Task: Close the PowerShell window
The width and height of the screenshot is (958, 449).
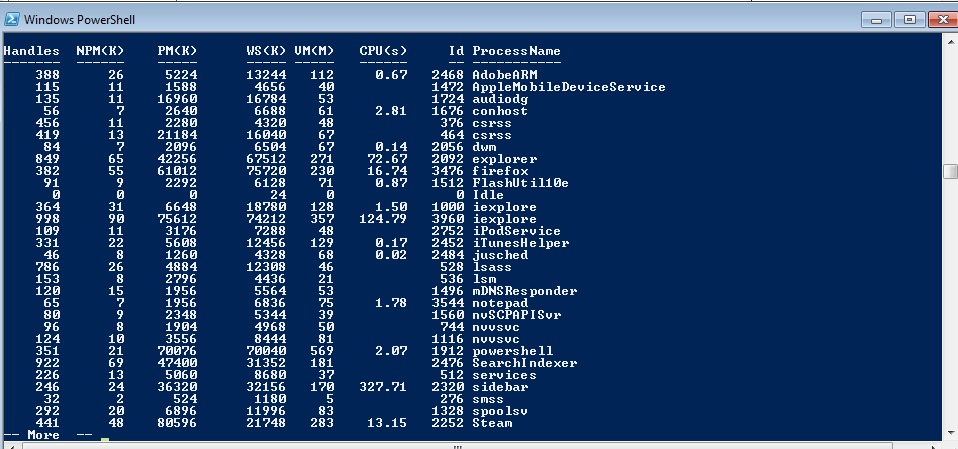Action: tap(943, 20)
